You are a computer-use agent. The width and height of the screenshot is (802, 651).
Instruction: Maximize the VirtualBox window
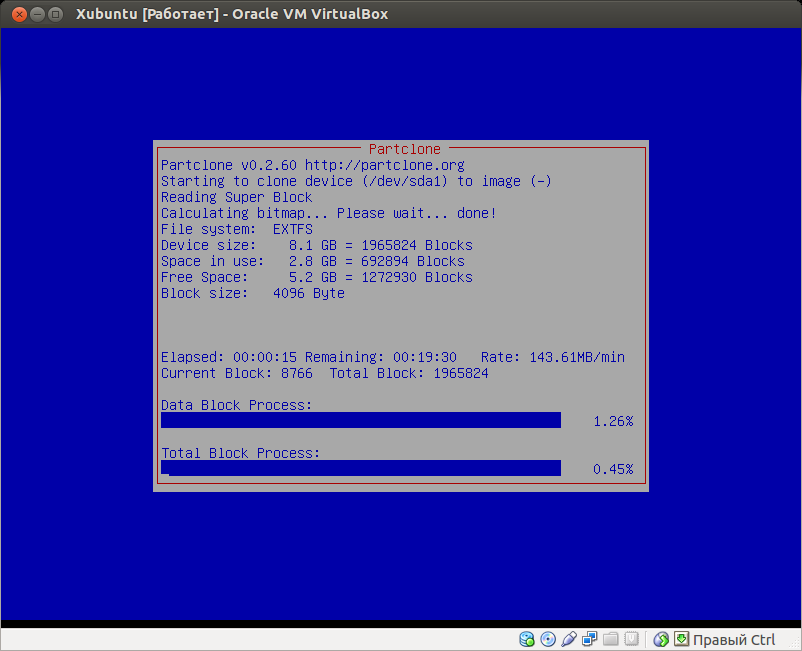coord(56,14)
